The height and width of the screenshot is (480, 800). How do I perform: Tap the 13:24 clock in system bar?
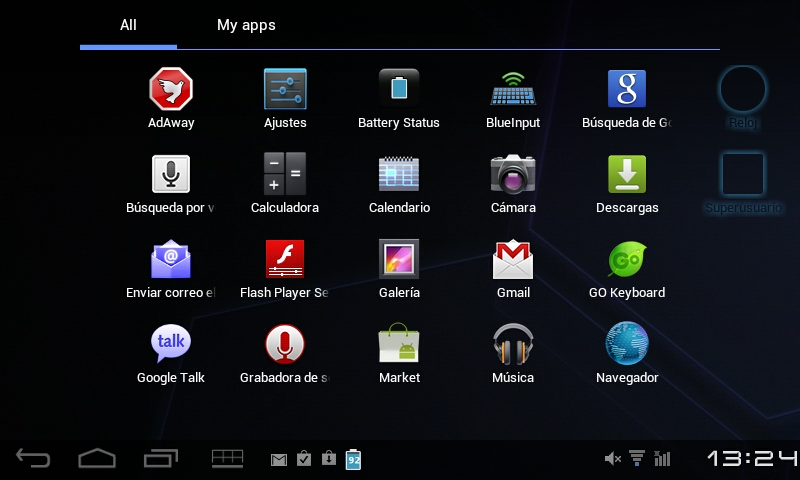(x=752, y=458)
